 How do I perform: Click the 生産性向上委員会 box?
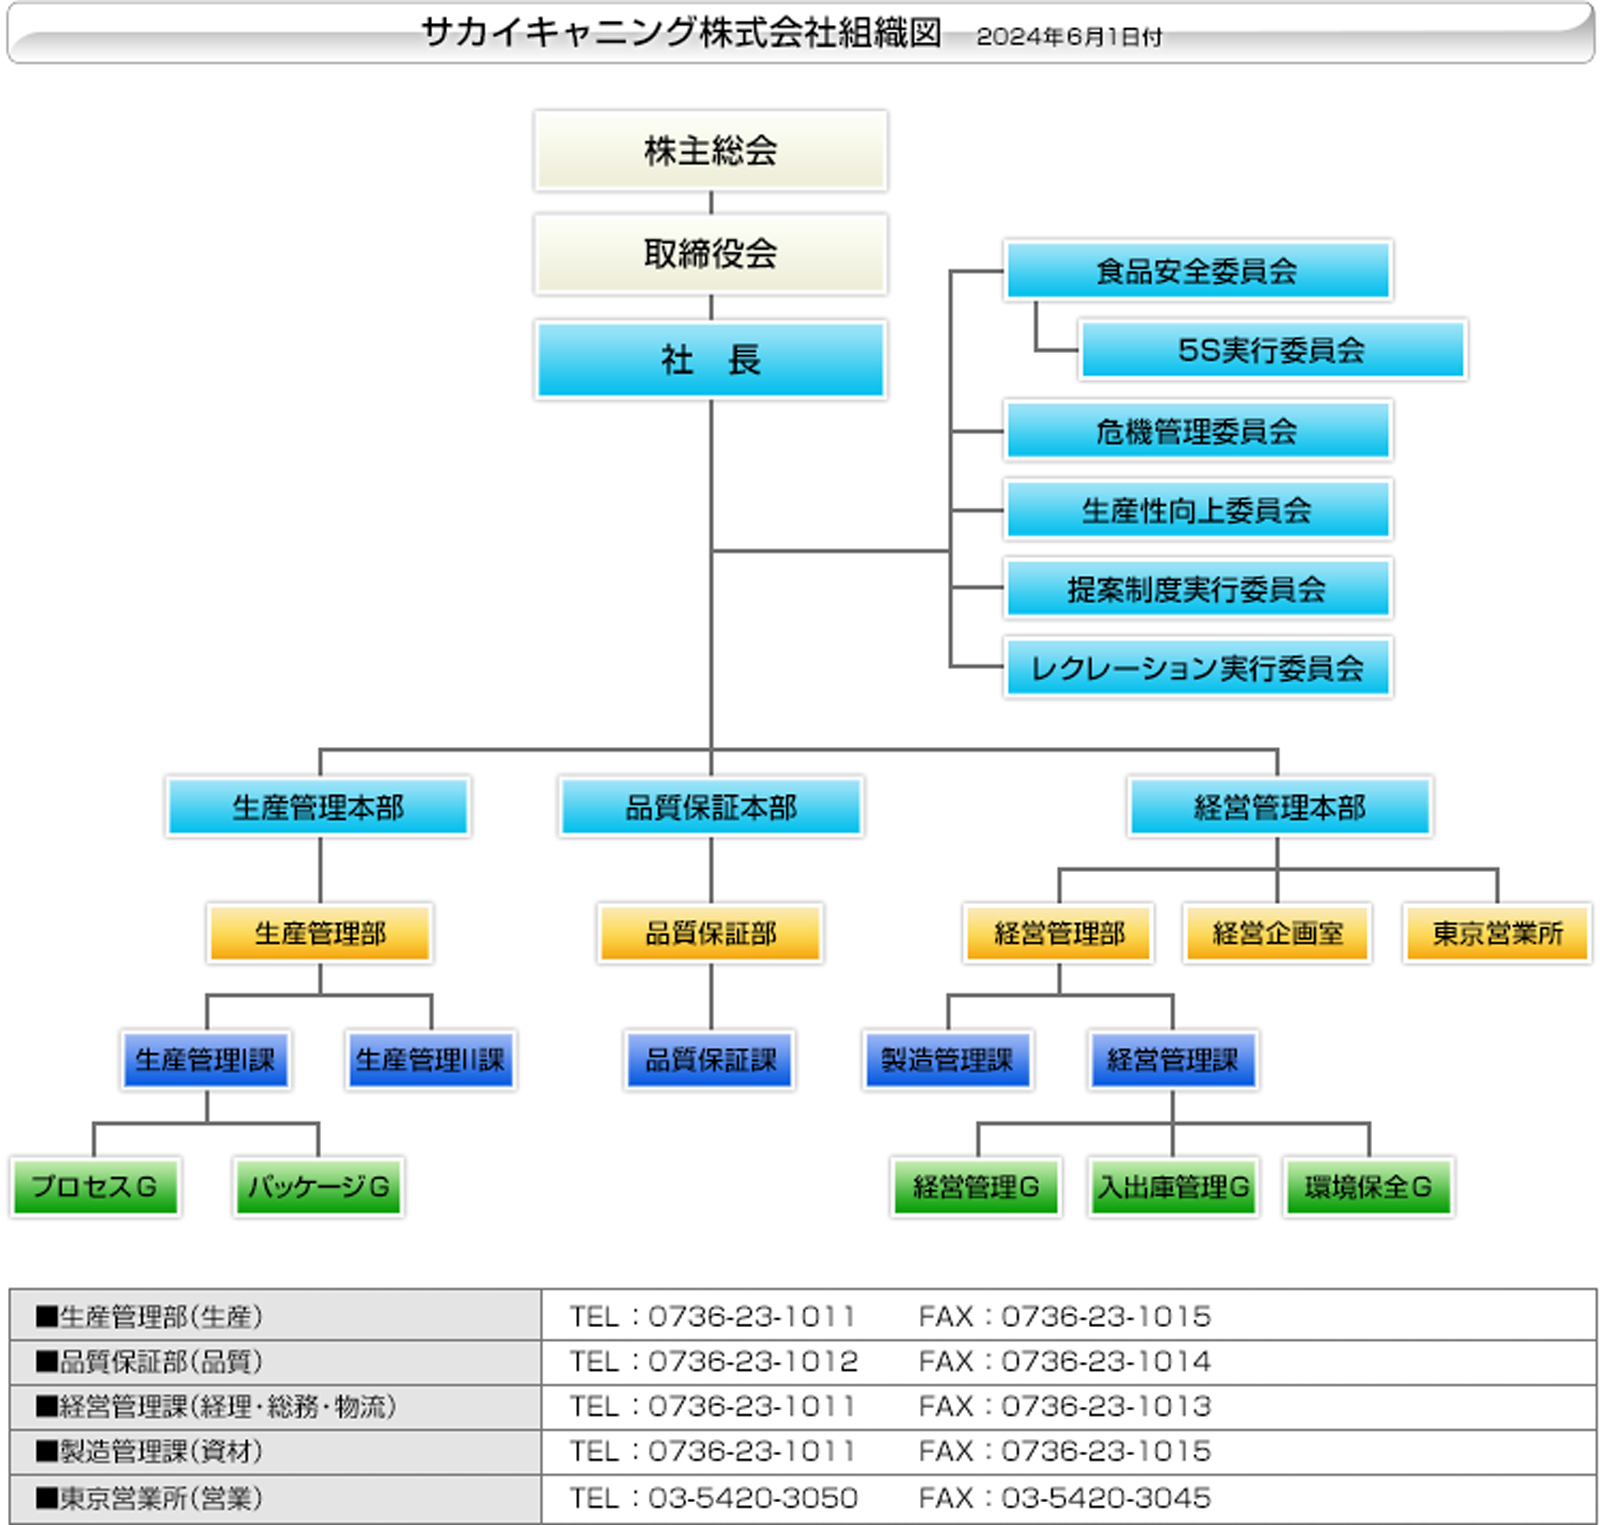tap(1197, 510)
